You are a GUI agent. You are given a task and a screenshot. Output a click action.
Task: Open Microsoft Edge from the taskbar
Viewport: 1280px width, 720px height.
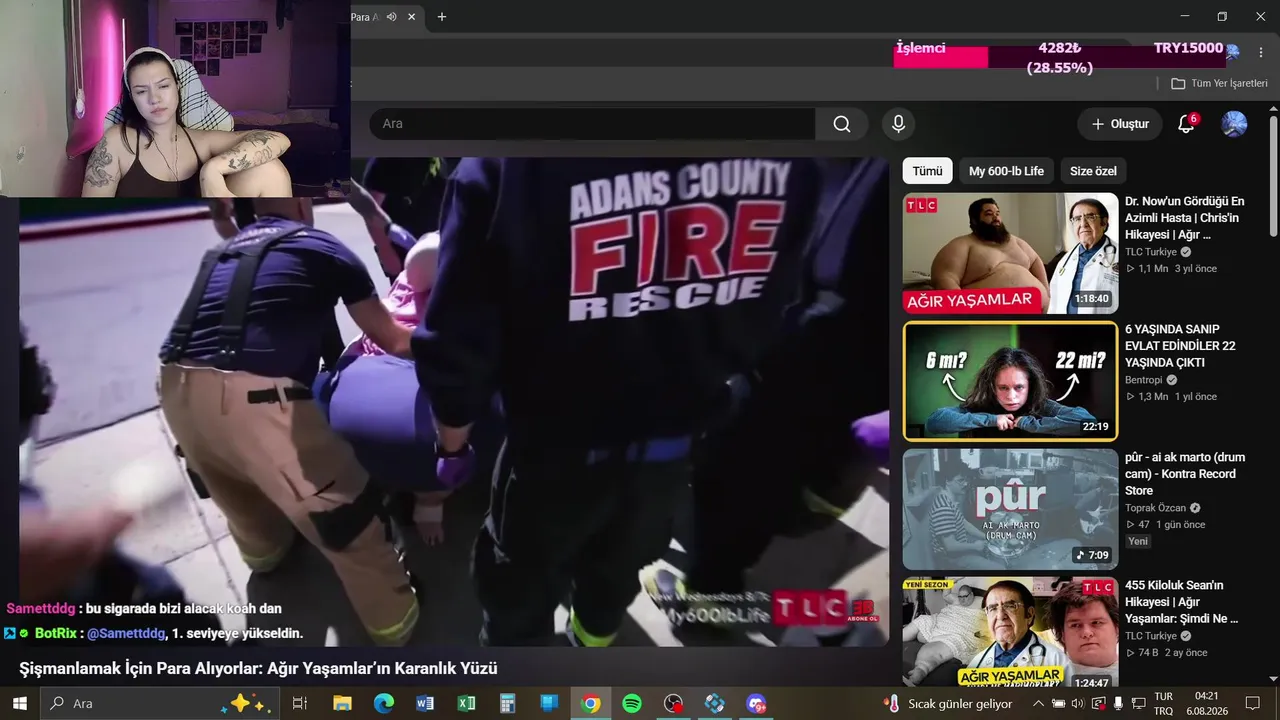384,703
